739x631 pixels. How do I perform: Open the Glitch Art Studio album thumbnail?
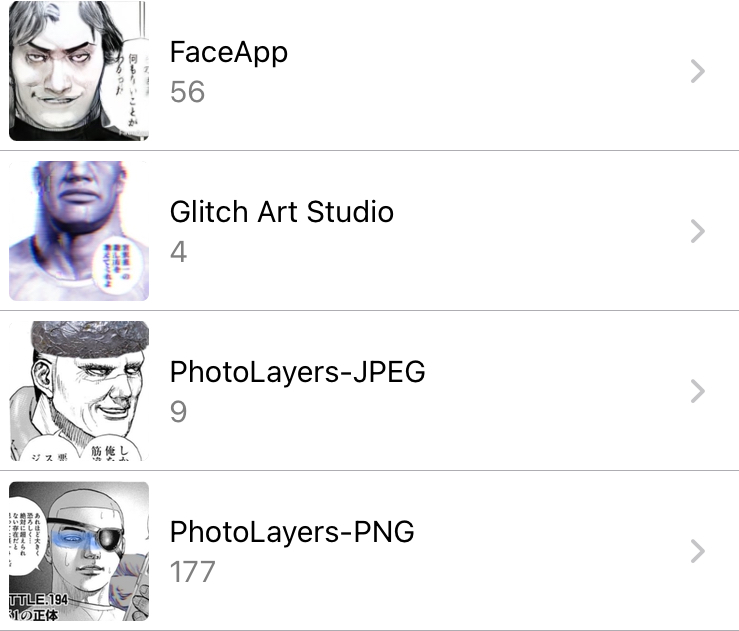[x=78, y=231]
